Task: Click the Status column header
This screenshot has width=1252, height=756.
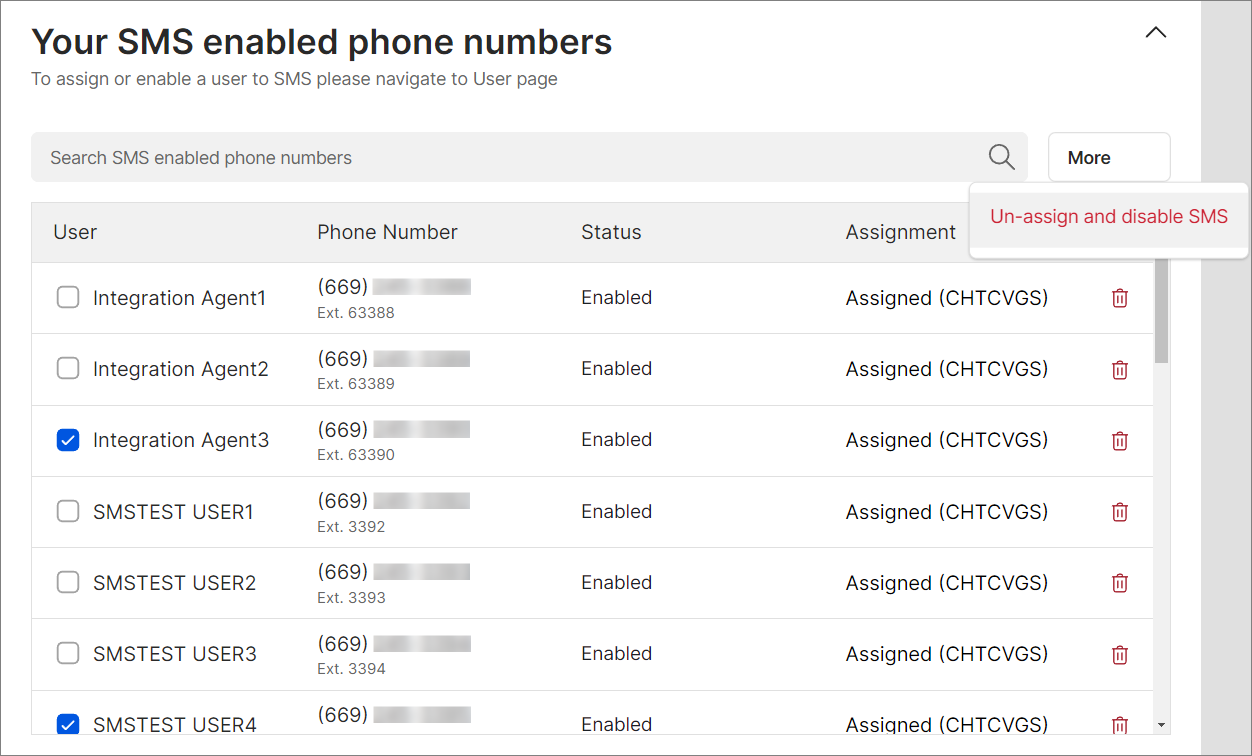Action: (611, 232)
